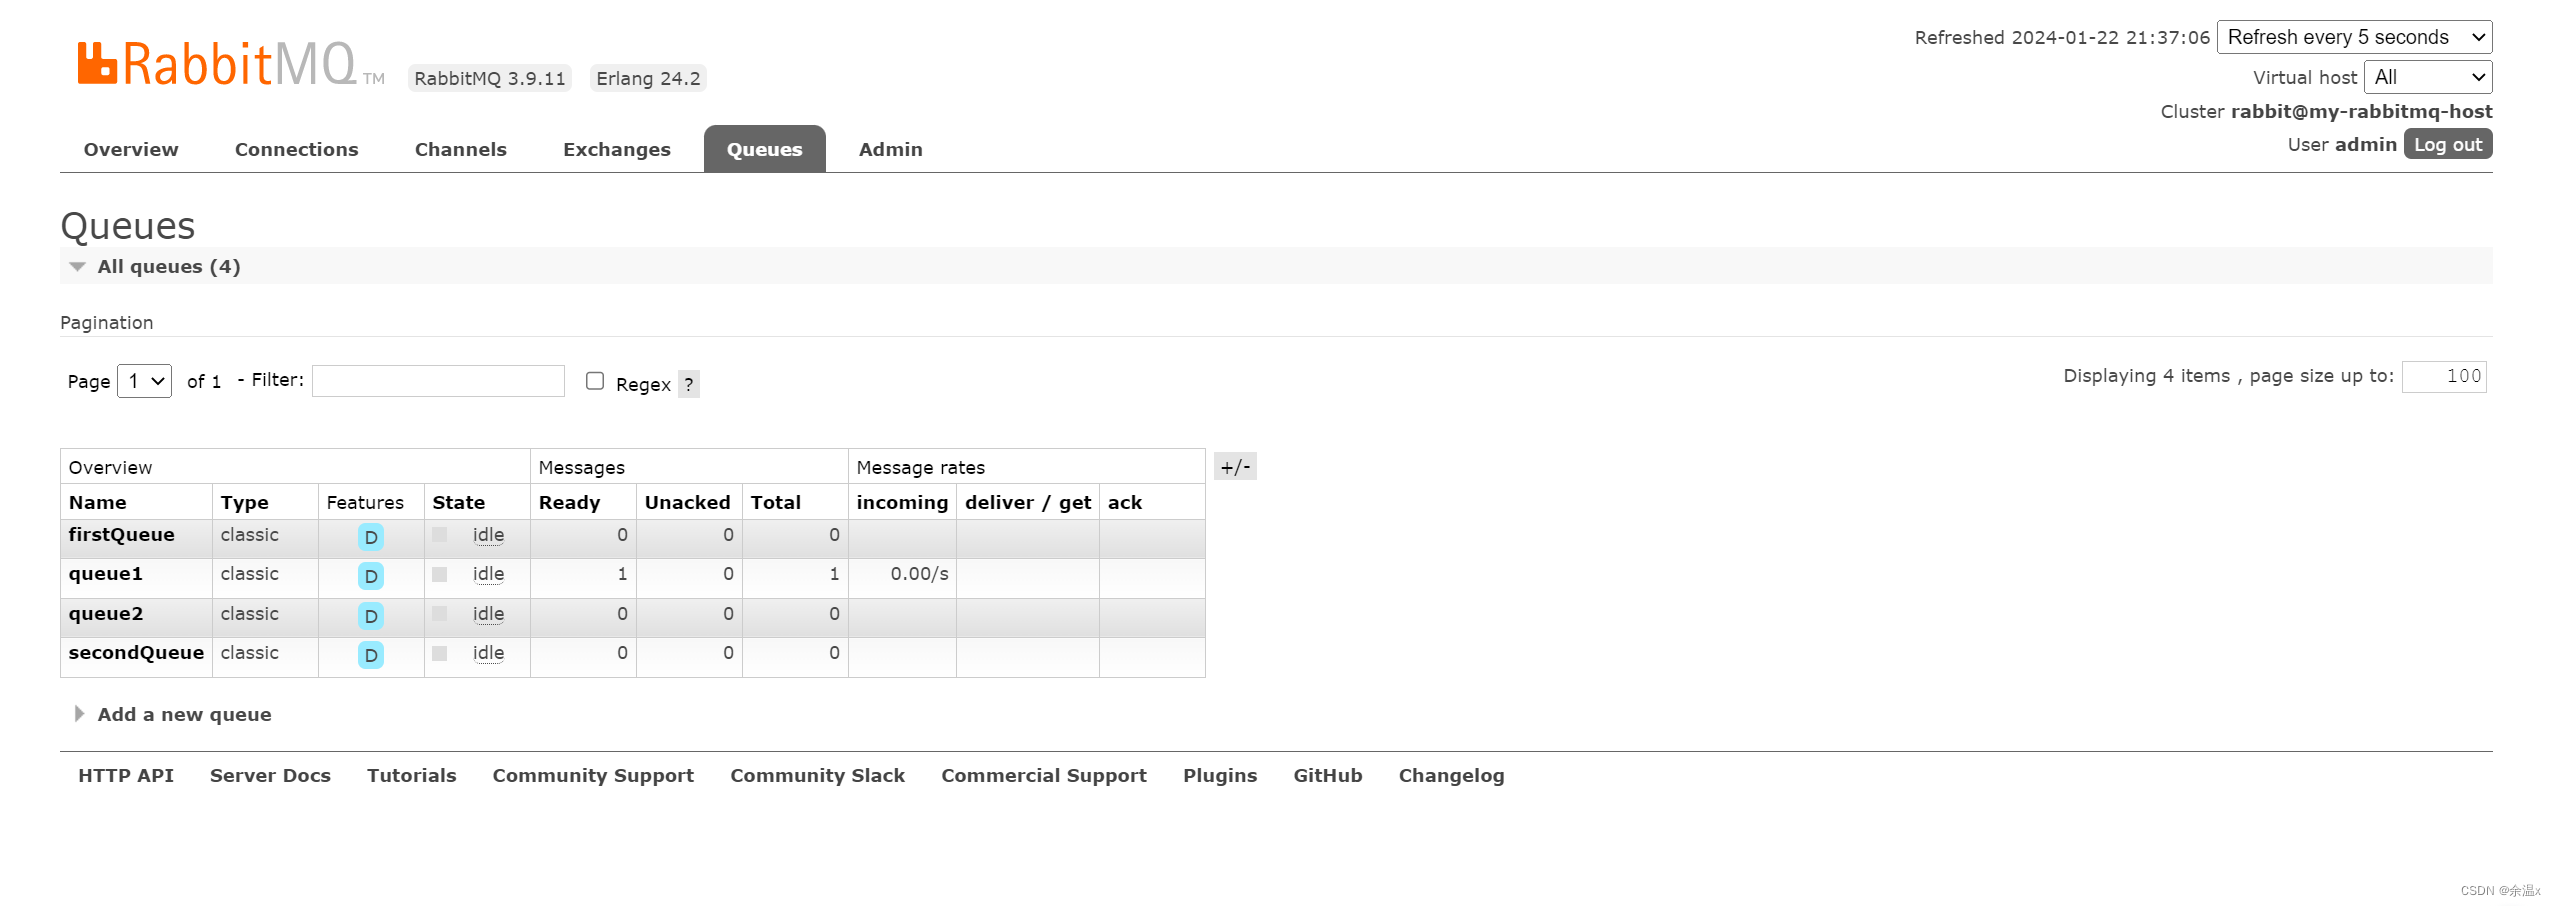The image size is (2556, 906).
Task: Open the Plugins footer link
Action: (x=1220, y=776)
